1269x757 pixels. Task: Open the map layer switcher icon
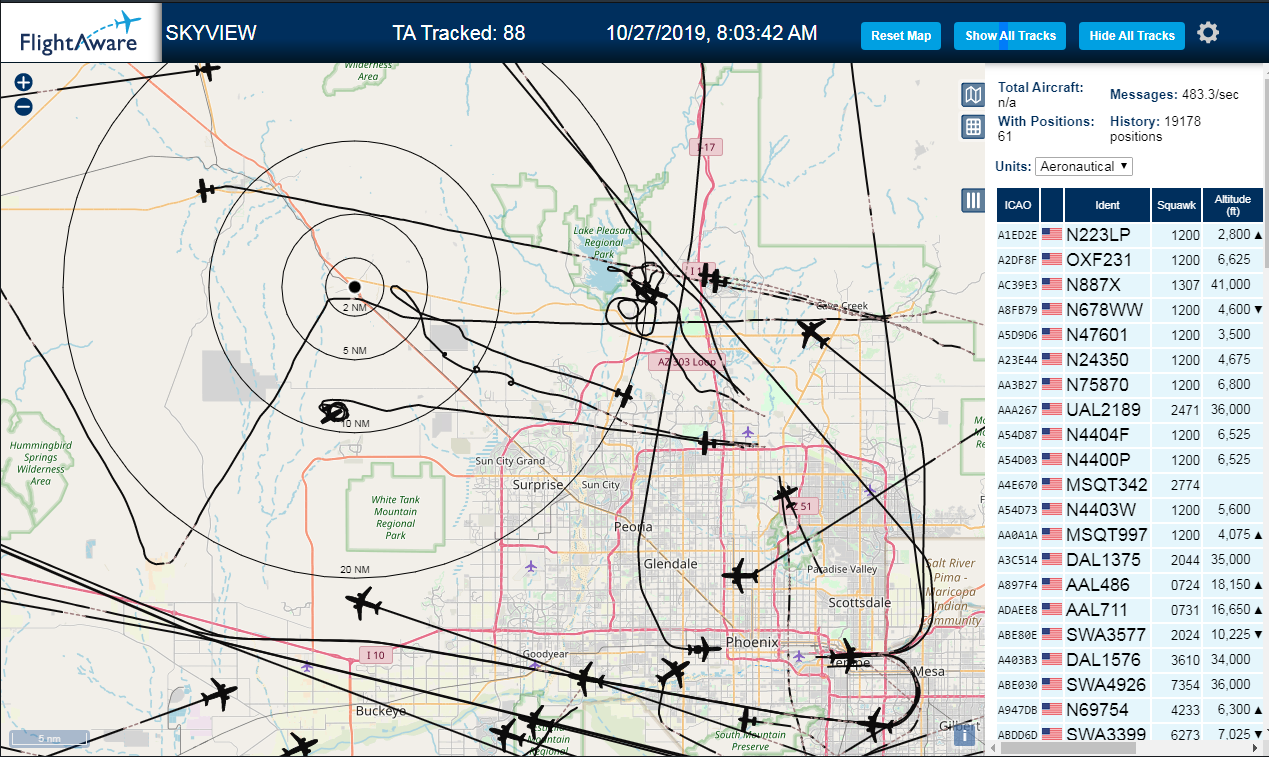pos(973,95)
